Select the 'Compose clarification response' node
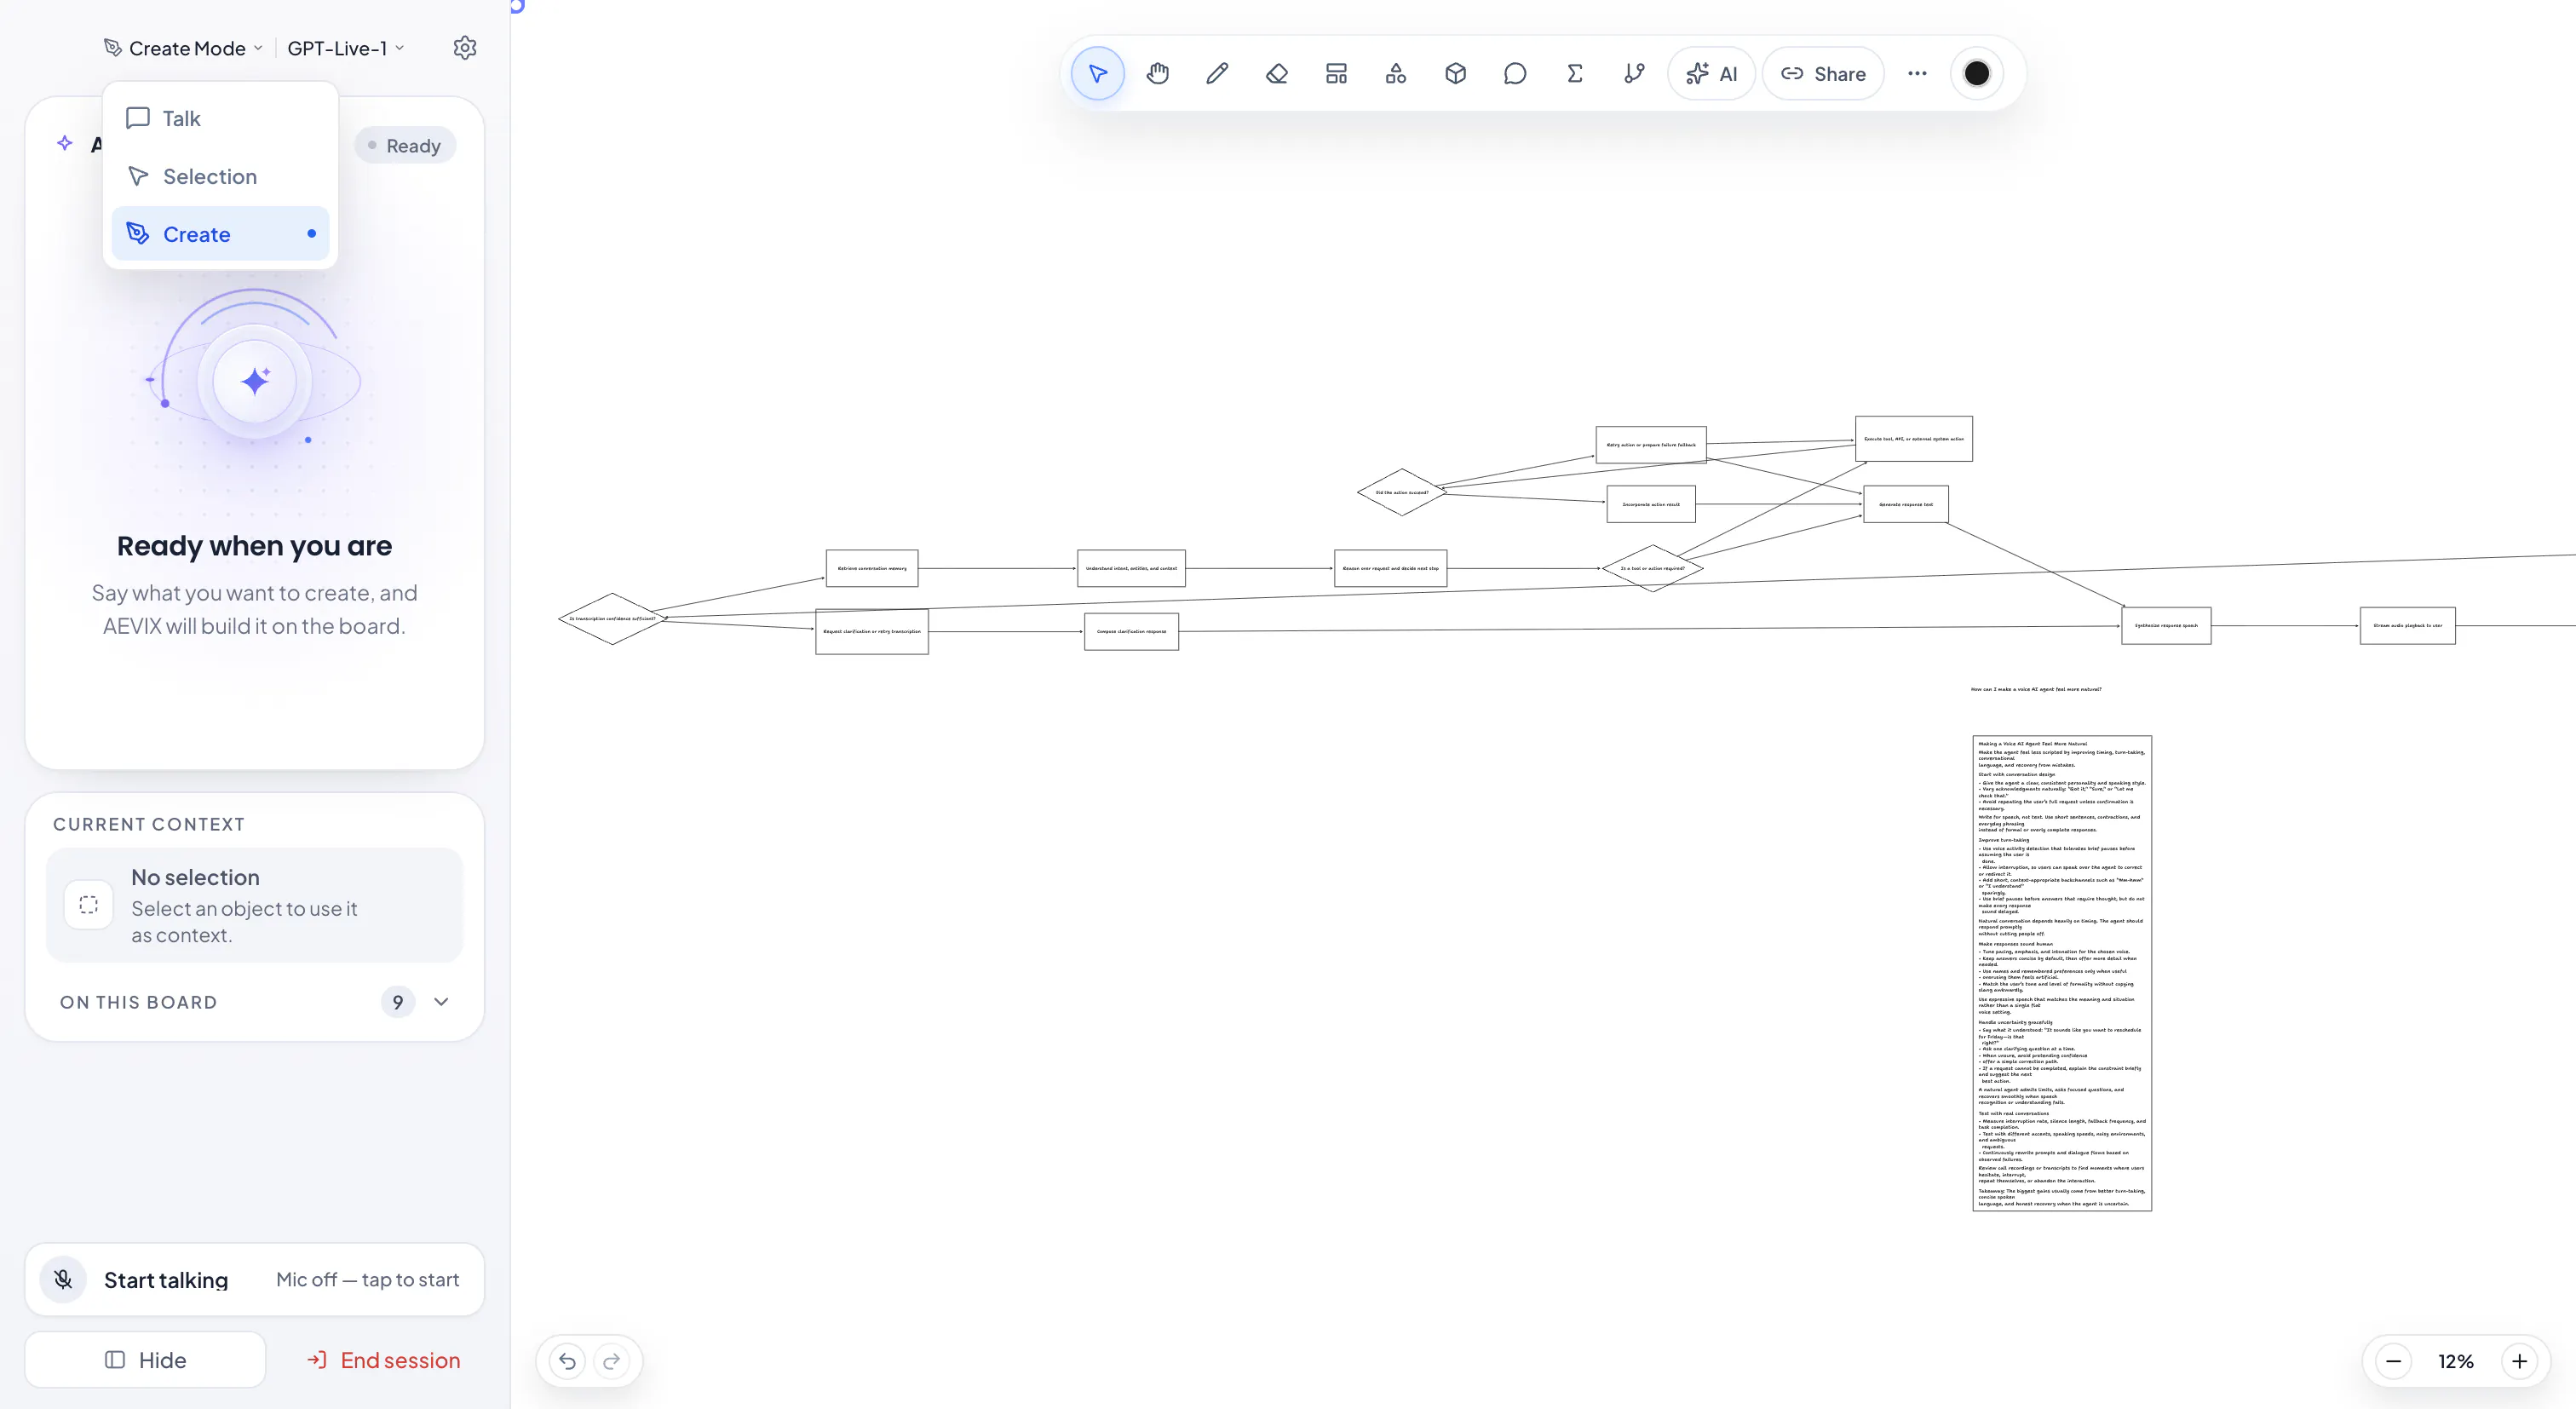The height and width of the screenshot is (1409, 2576). (x=1131, y=632)
